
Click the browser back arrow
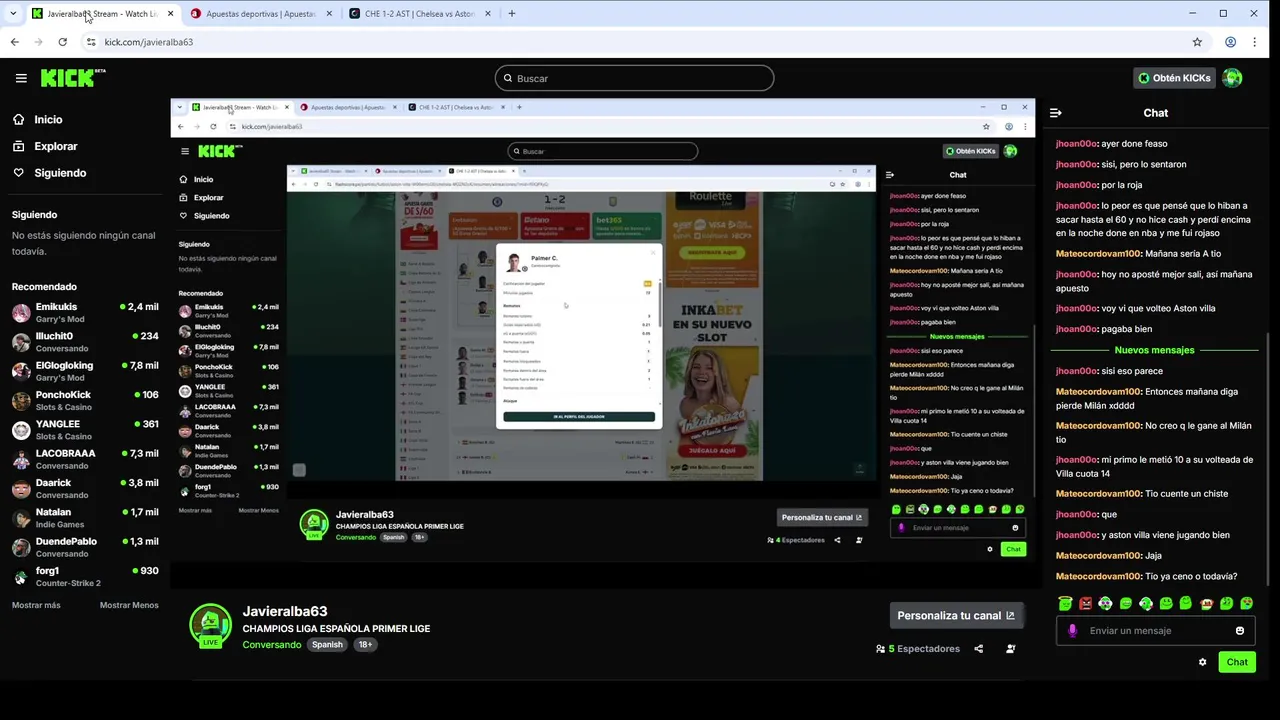point(15,42)
